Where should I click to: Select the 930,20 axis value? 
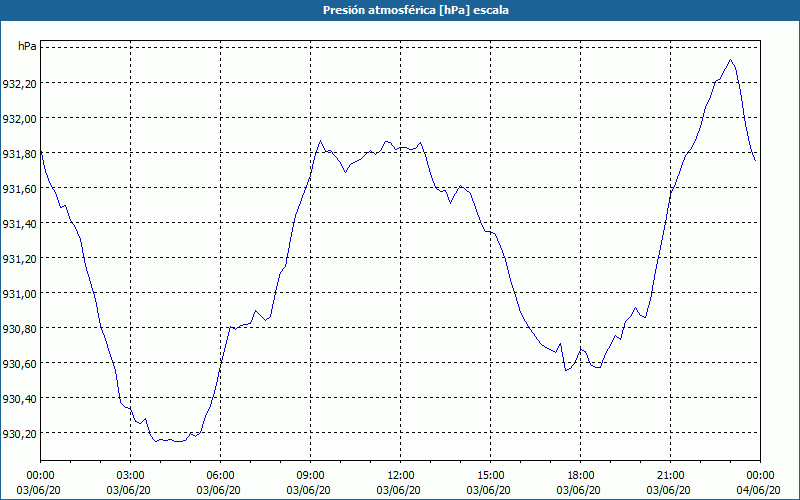19,434
